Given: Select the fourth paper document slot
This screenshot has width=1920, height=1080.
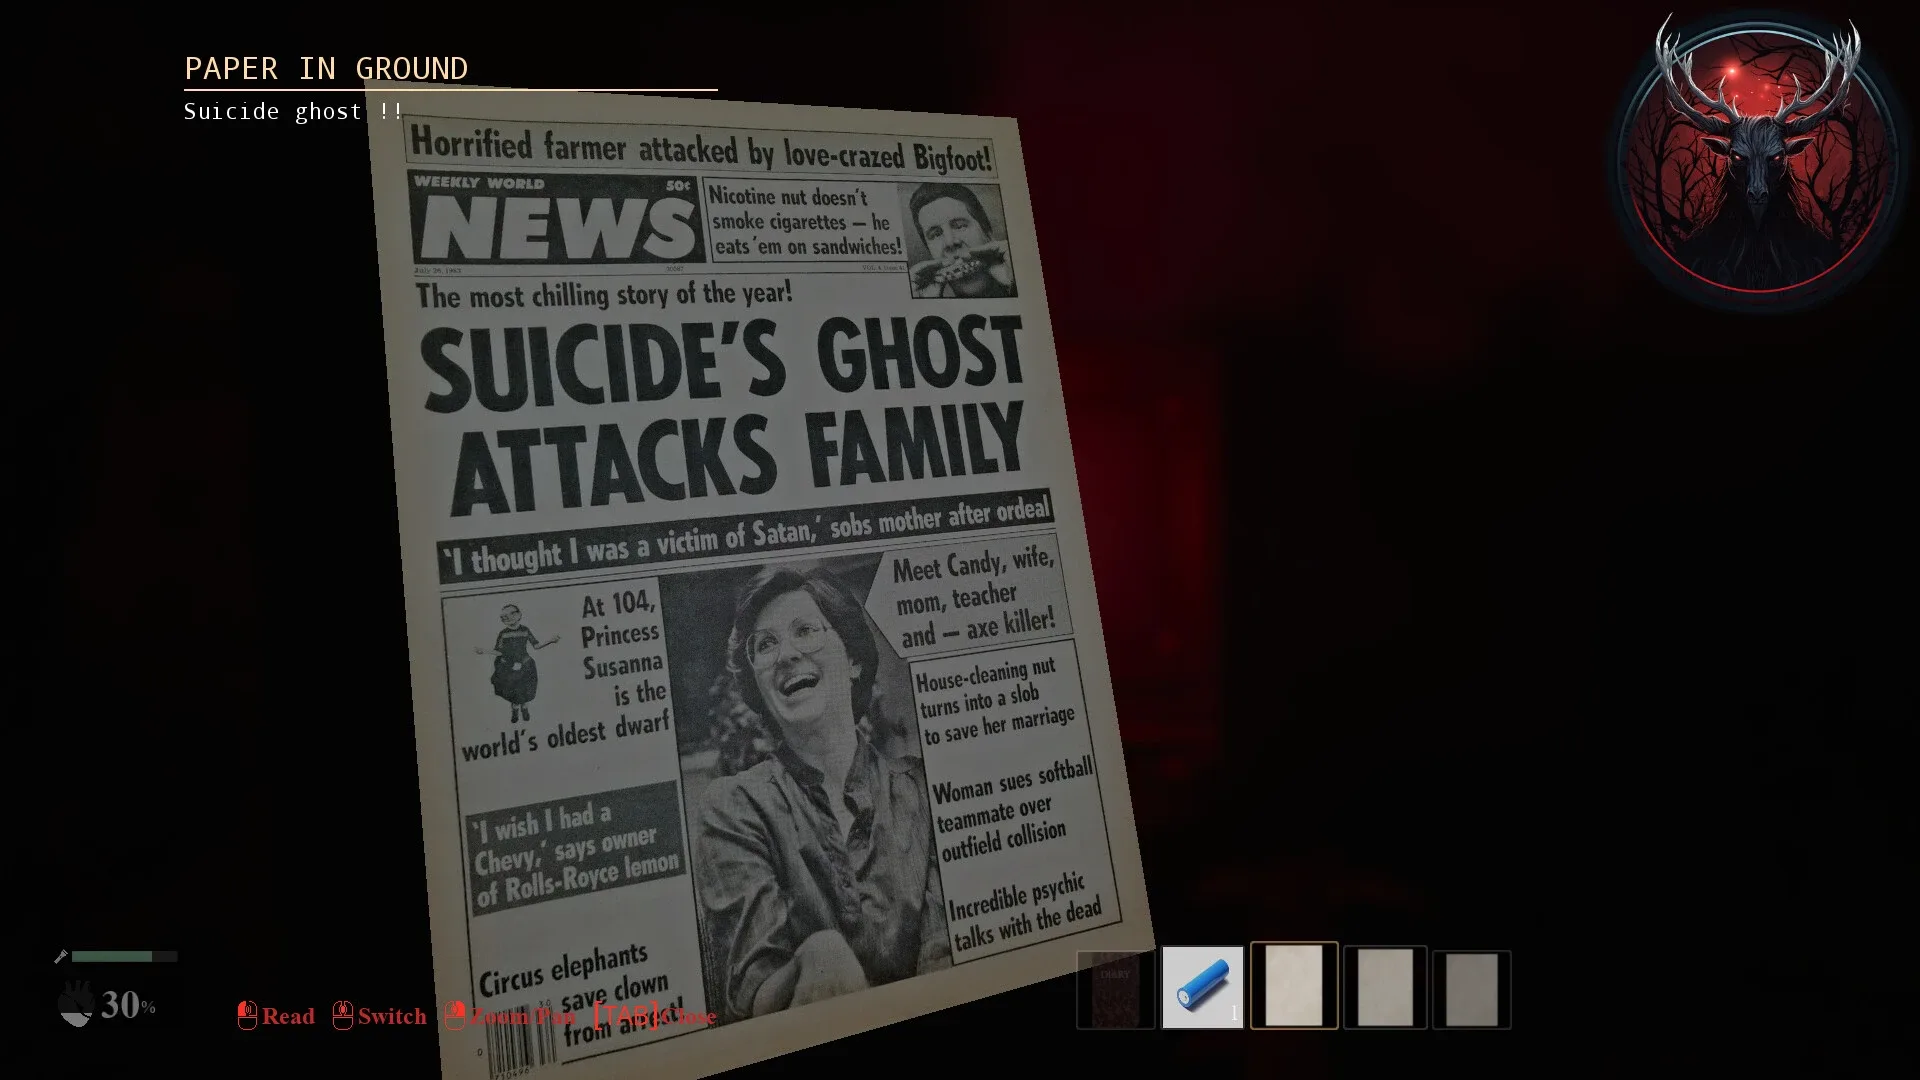Looking at the screenshot, I should (1384, 985).
